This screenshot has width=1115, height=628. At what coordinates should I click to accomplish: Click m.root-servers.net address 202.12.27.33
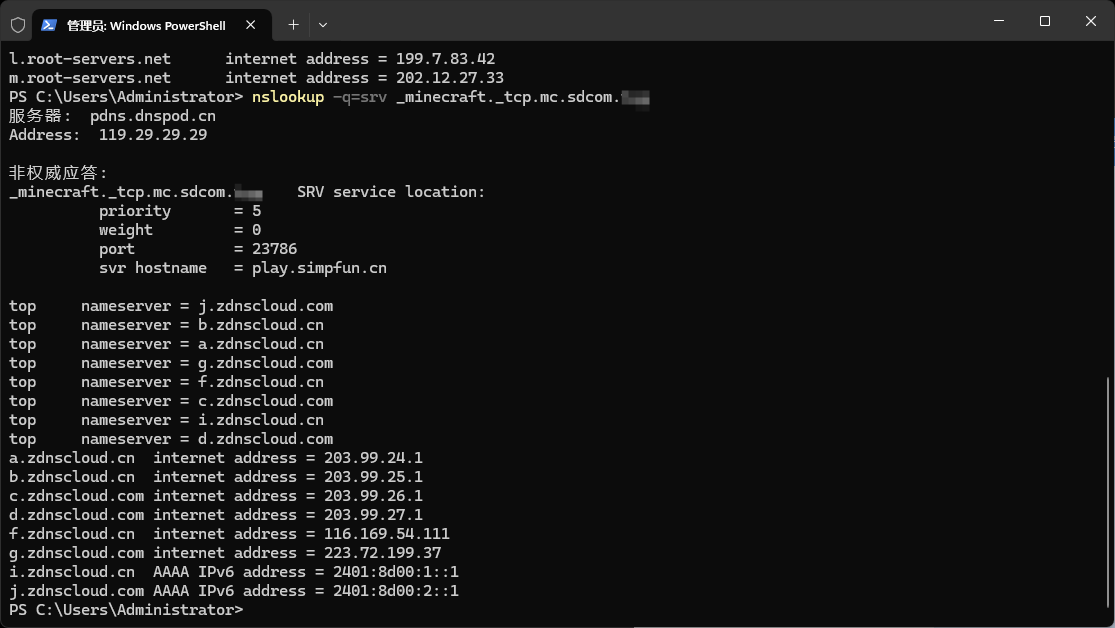point(449,78)
